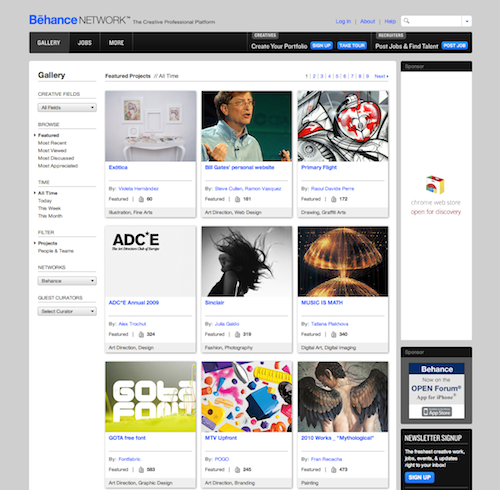
Task: Click the appreciation icon on the Sinclair card
Action: (x=237, y=334)
